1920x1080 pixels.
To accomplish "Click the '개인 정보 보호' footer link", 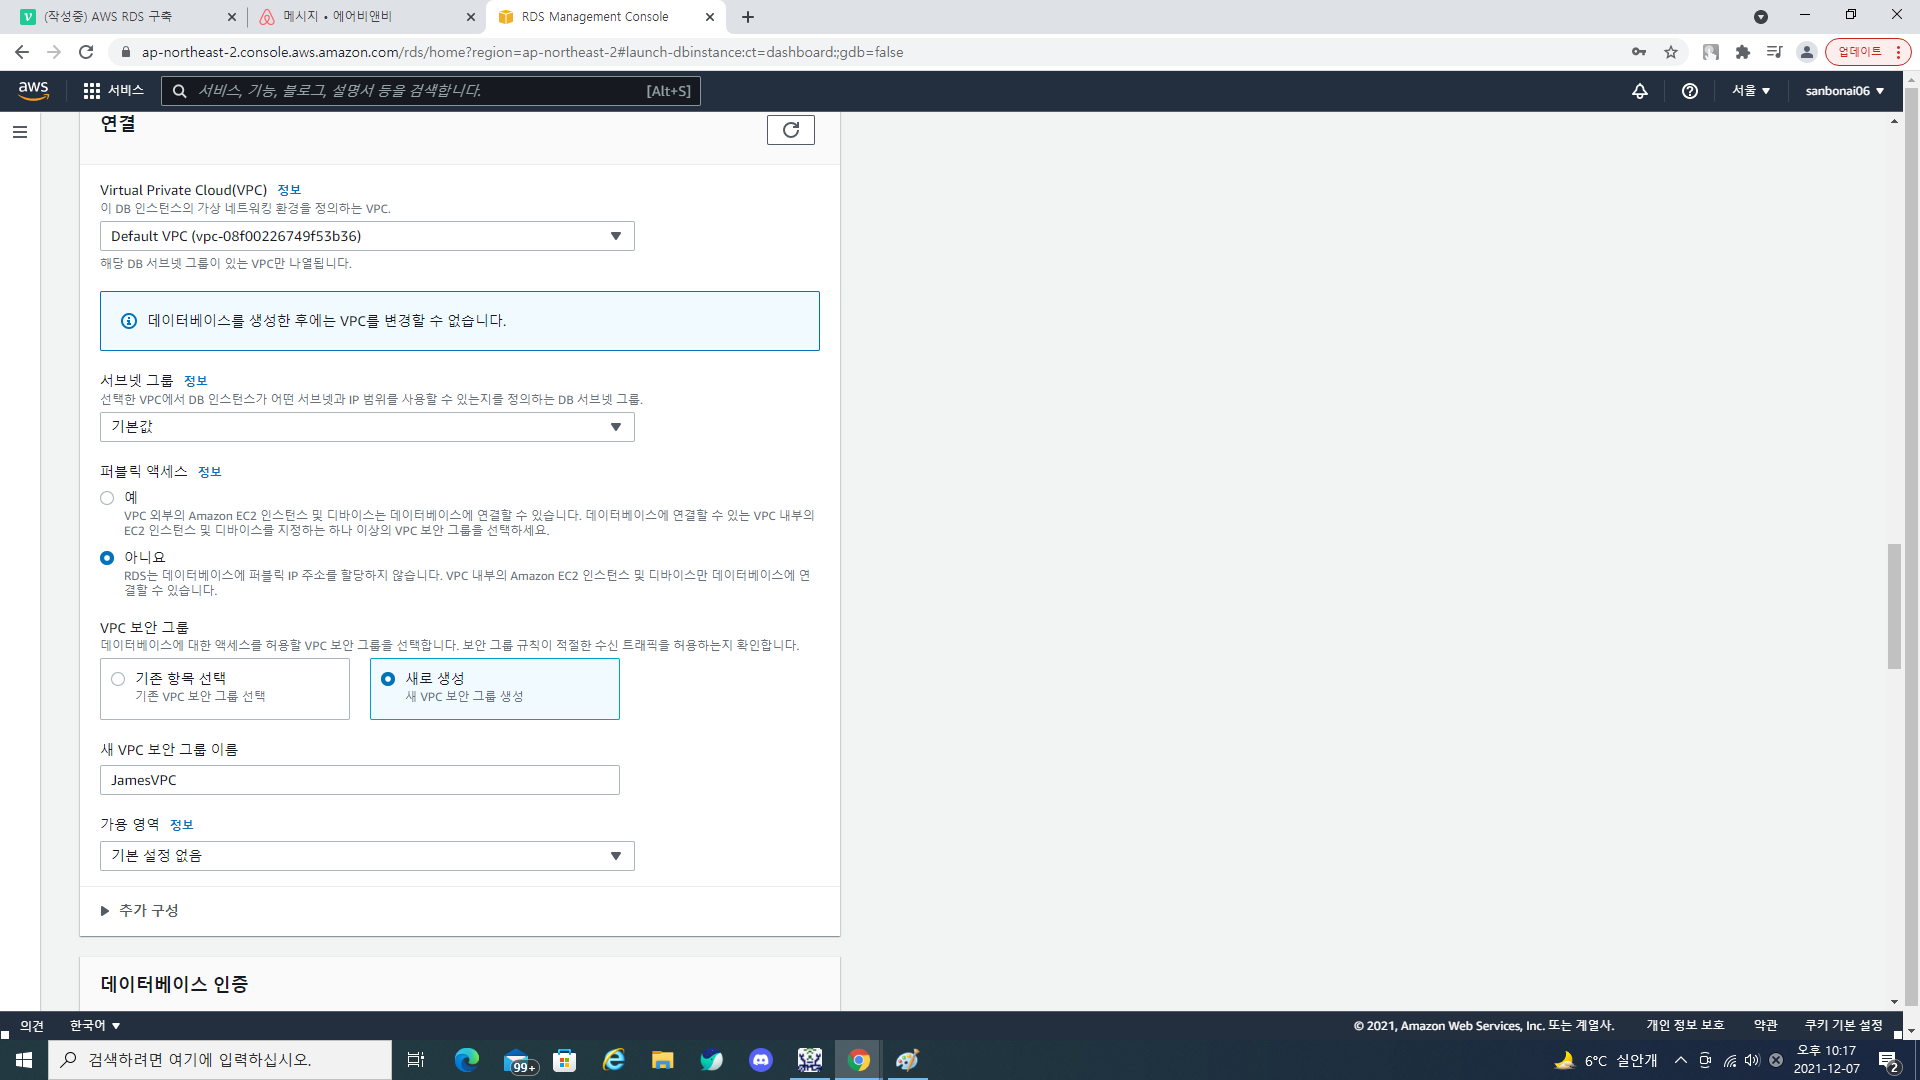I will pos(1685,1026).
